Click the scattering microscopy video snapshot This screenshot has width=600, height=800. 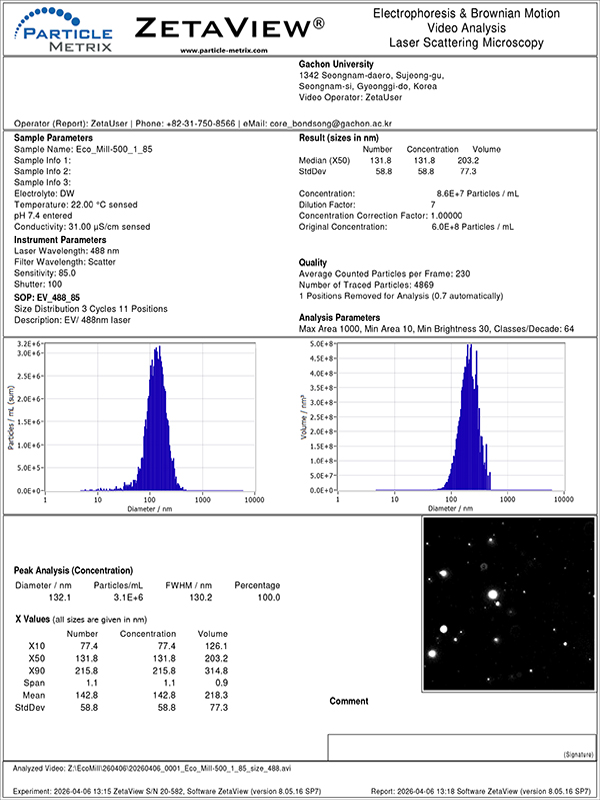click(503, 603)
